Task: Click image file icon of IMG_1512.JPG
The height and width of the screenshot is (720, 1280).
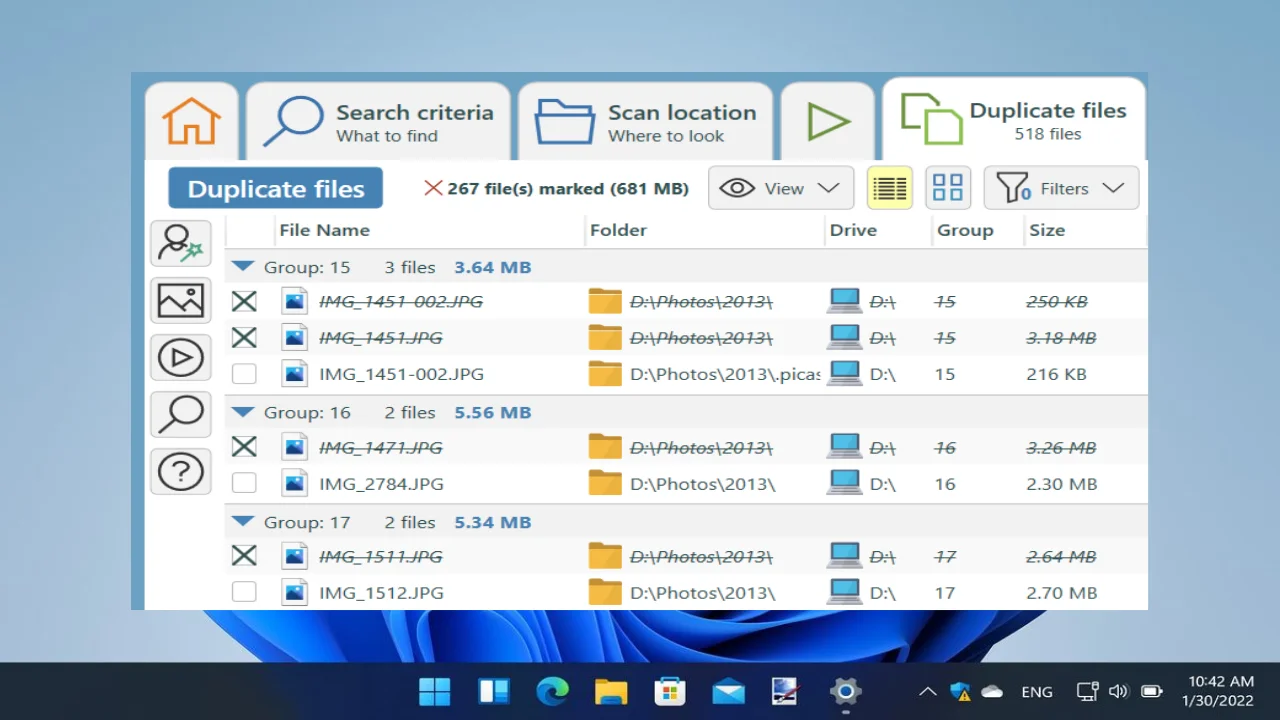Action: coord(294,592)
